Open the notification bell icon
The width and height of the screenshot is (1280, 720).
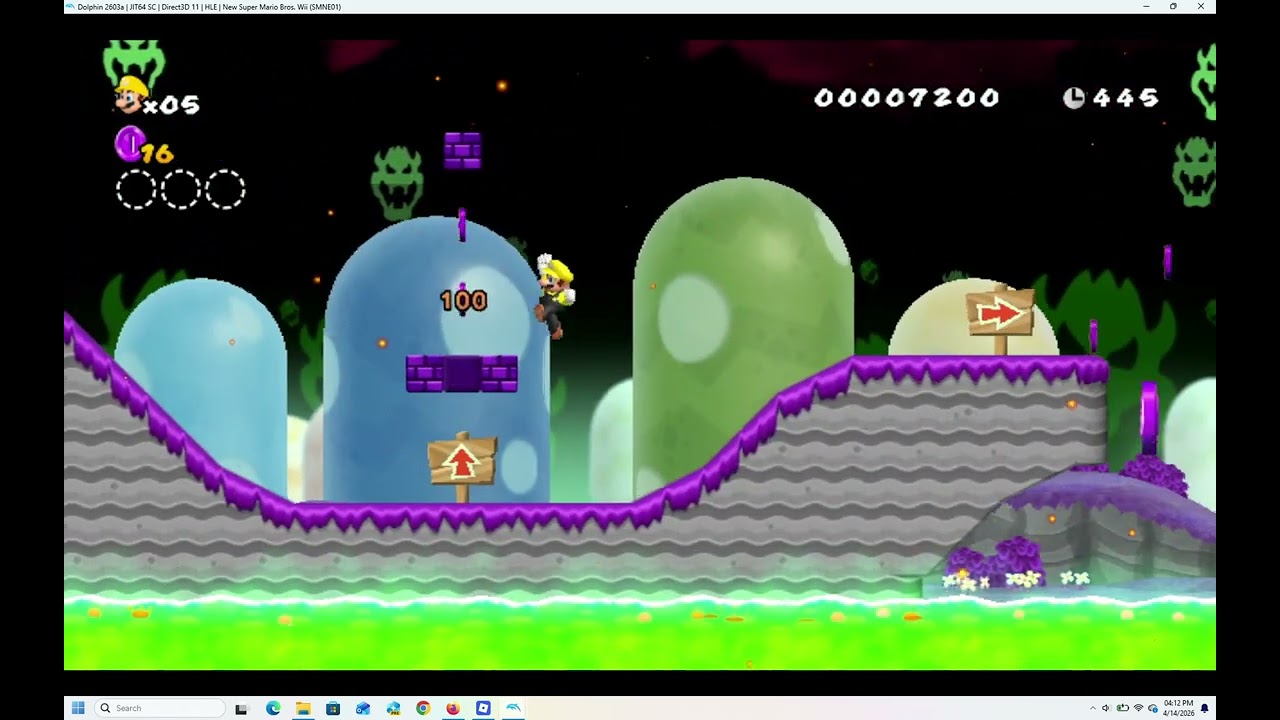point(1204,708)
